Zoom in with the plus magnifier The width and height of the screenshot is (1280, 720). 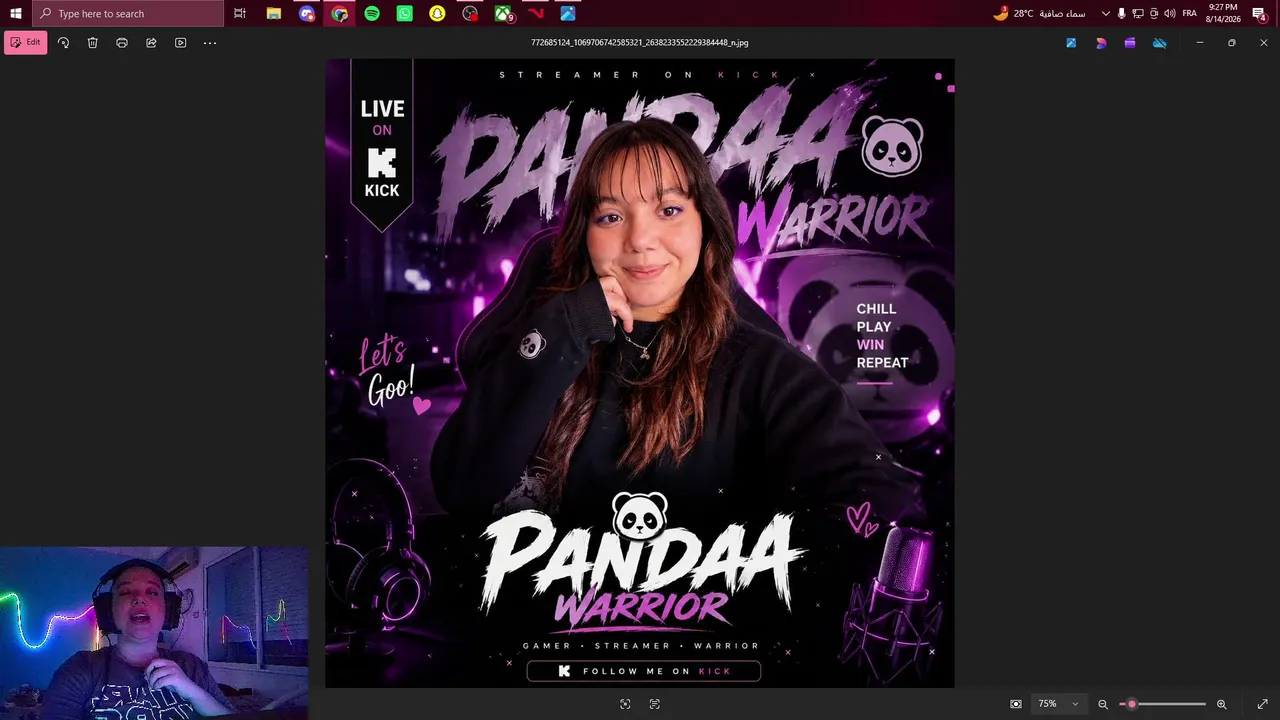pyautogui.click(x=1221, y=704)
